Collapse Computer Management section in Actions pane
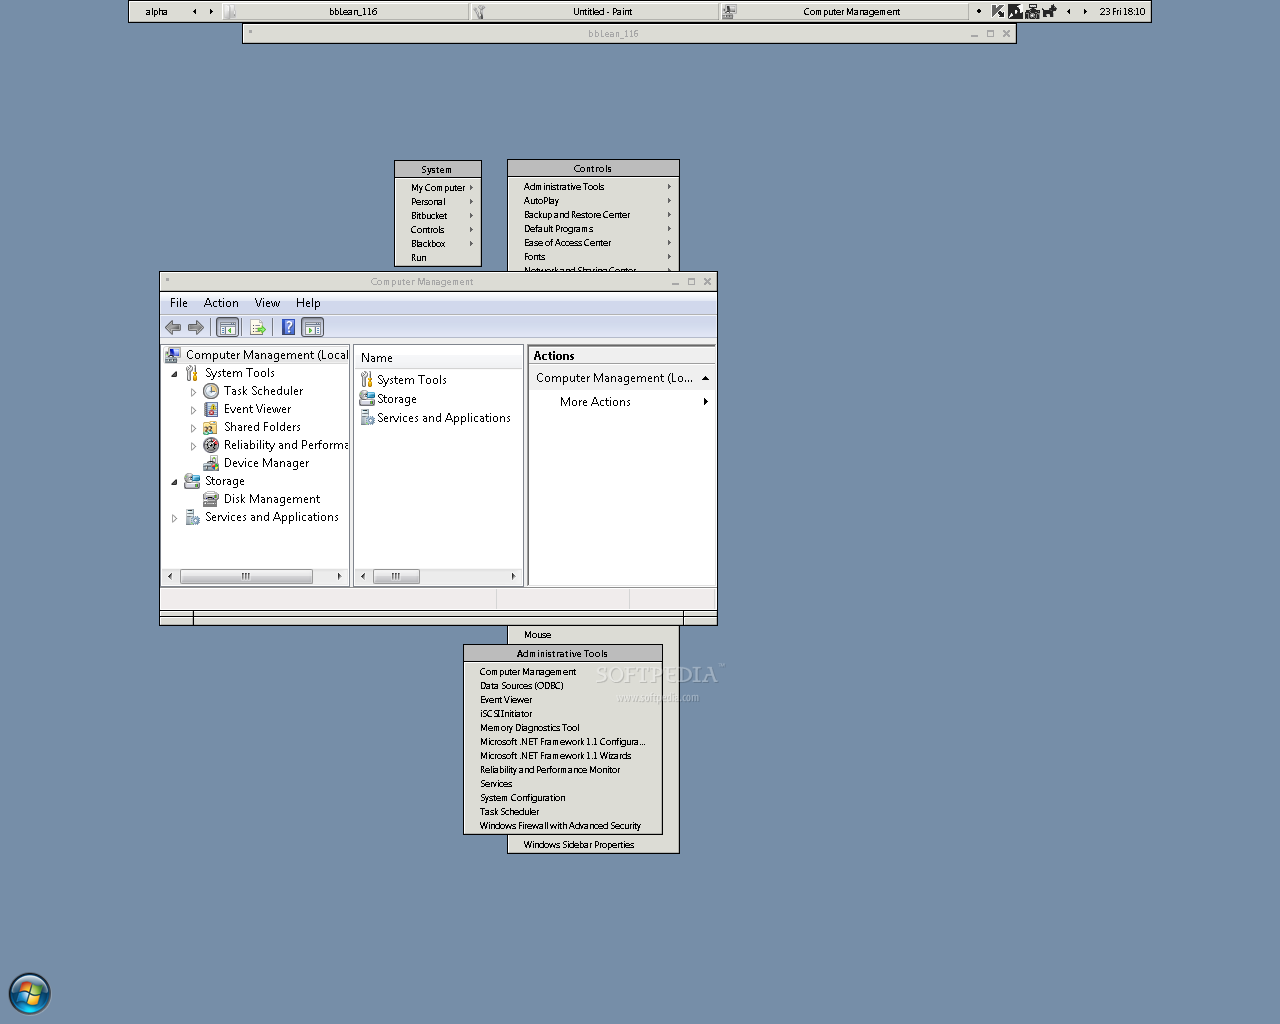The image size is (1280, 1024). click(x=705, y=378)
